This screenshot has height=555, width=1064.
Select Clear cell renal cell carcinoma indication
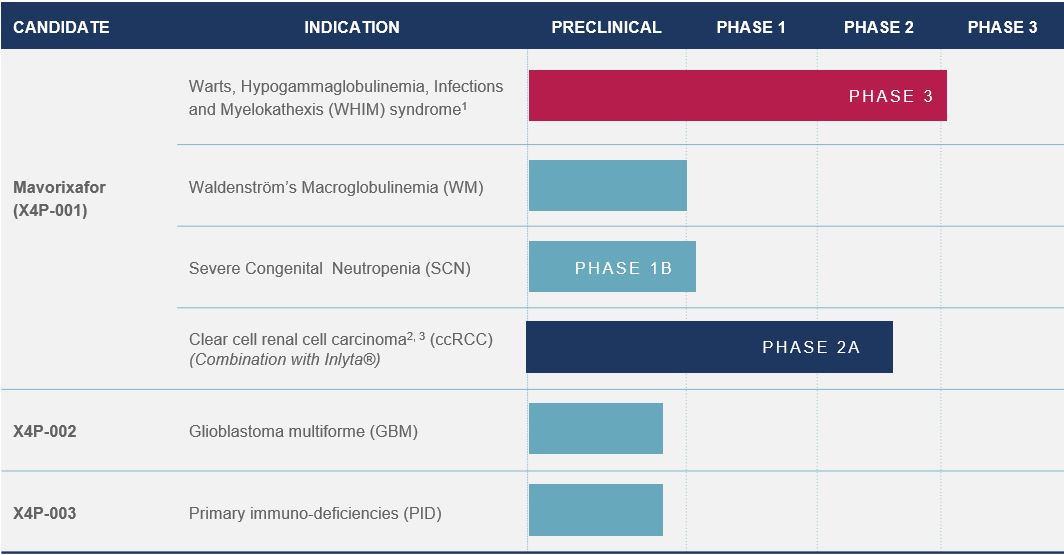pos(340,349)
